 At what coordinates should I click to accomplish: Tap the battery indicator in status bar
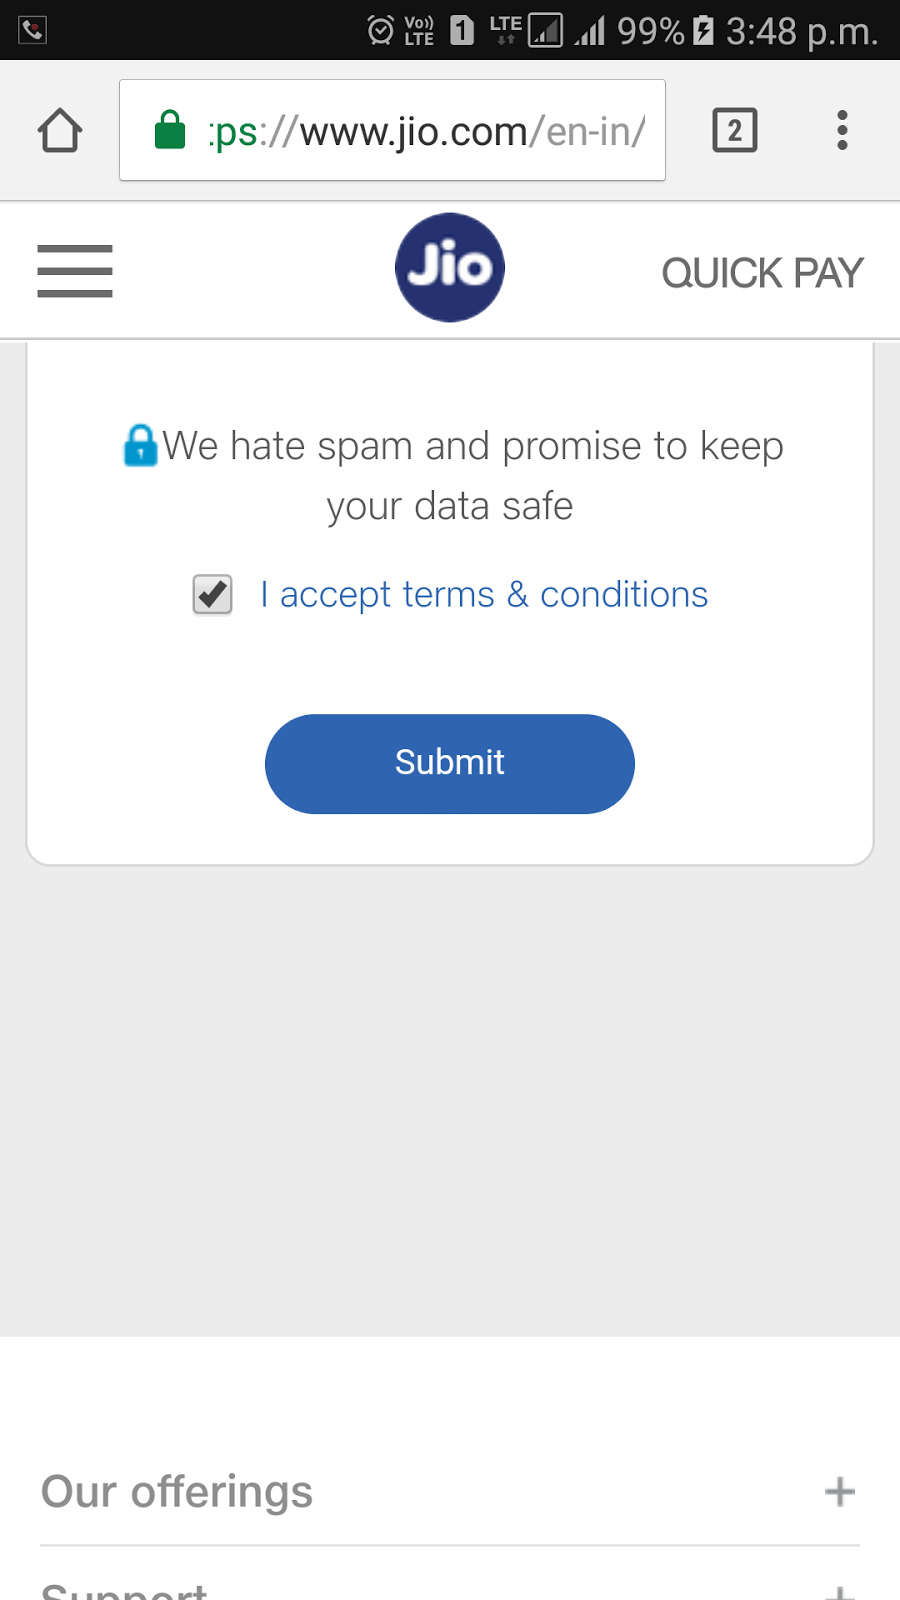click(x=704, y=30)
